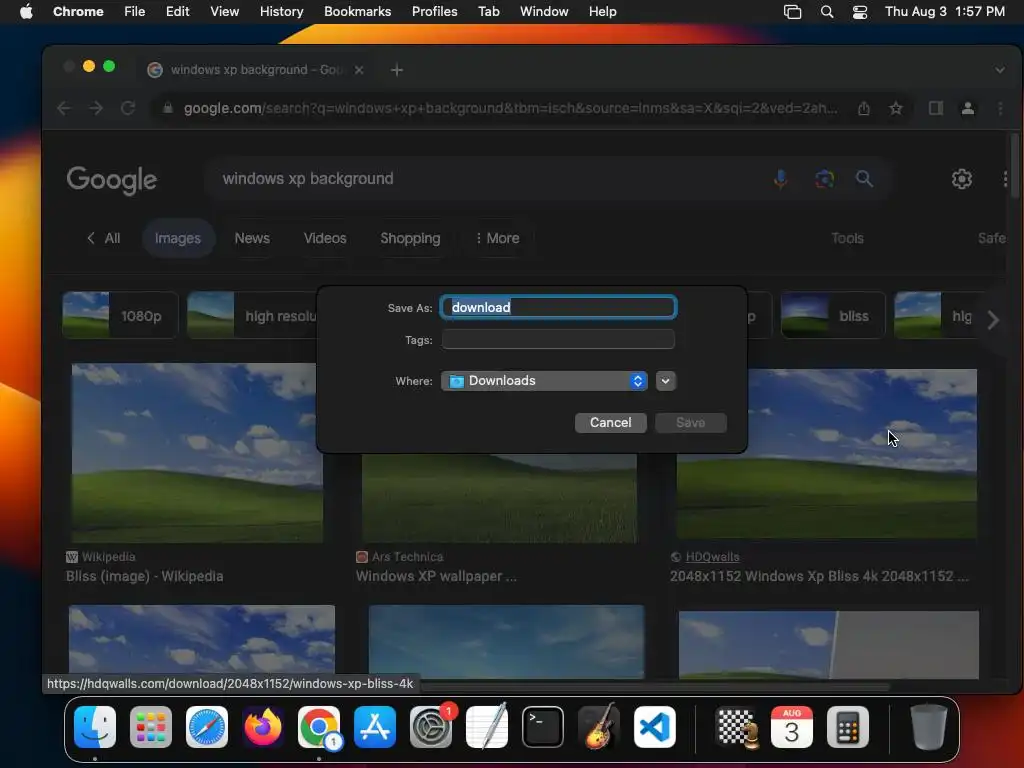Close the windows xp background tab
The width and height of the screenshot is (1024, 768).
[359, 70]
